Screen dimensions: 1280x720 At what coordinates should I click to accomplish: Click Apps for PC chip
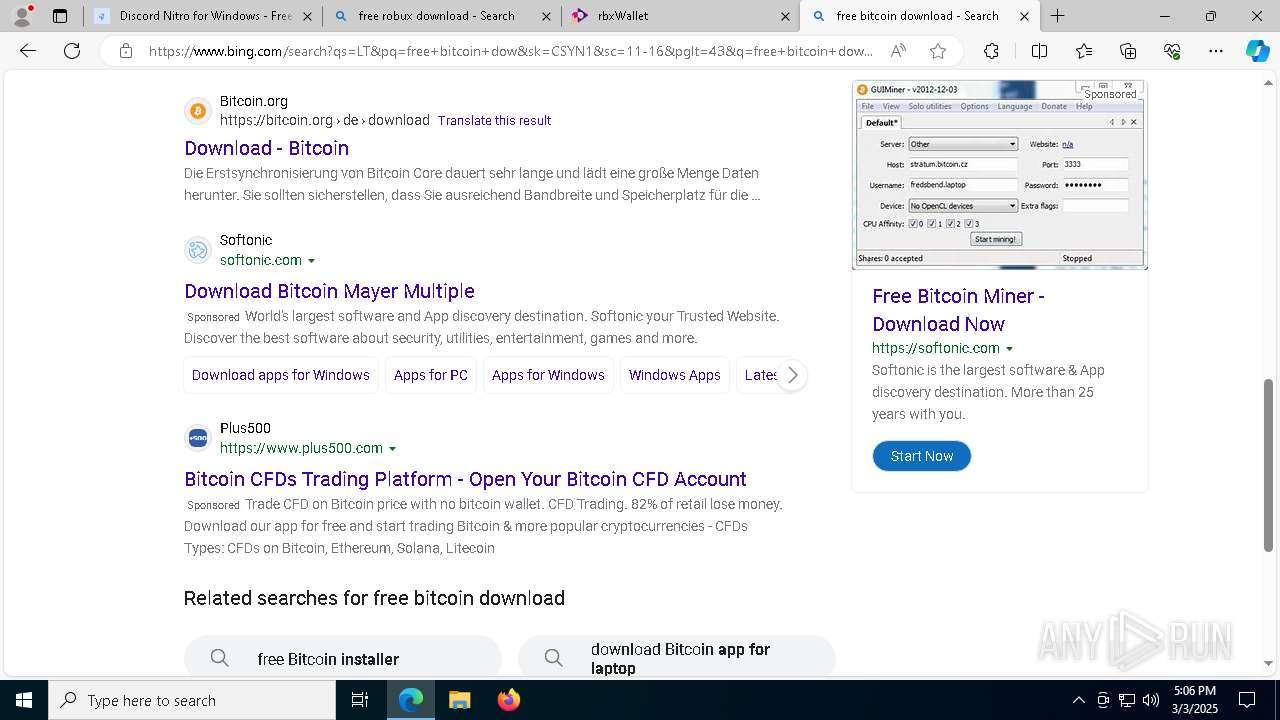pyautogui.click(x=431, y=375)
